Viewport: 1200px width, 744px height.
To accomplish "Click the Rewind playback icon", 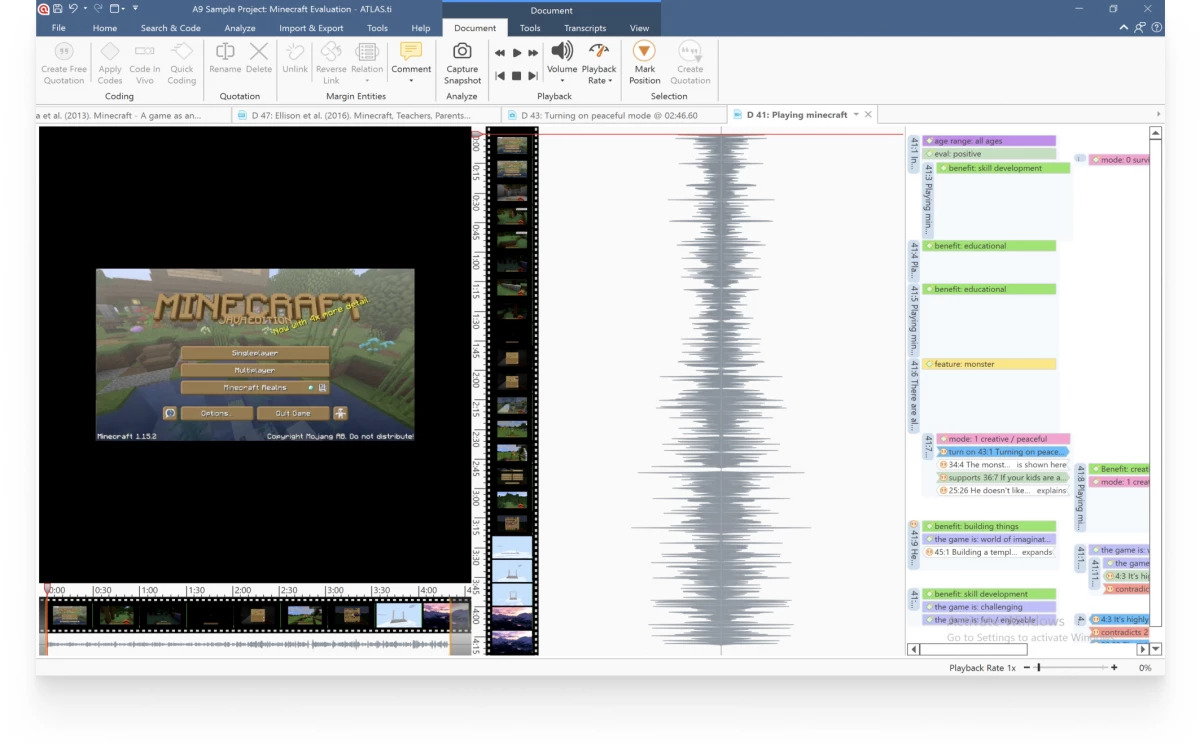I will (500, 53).
